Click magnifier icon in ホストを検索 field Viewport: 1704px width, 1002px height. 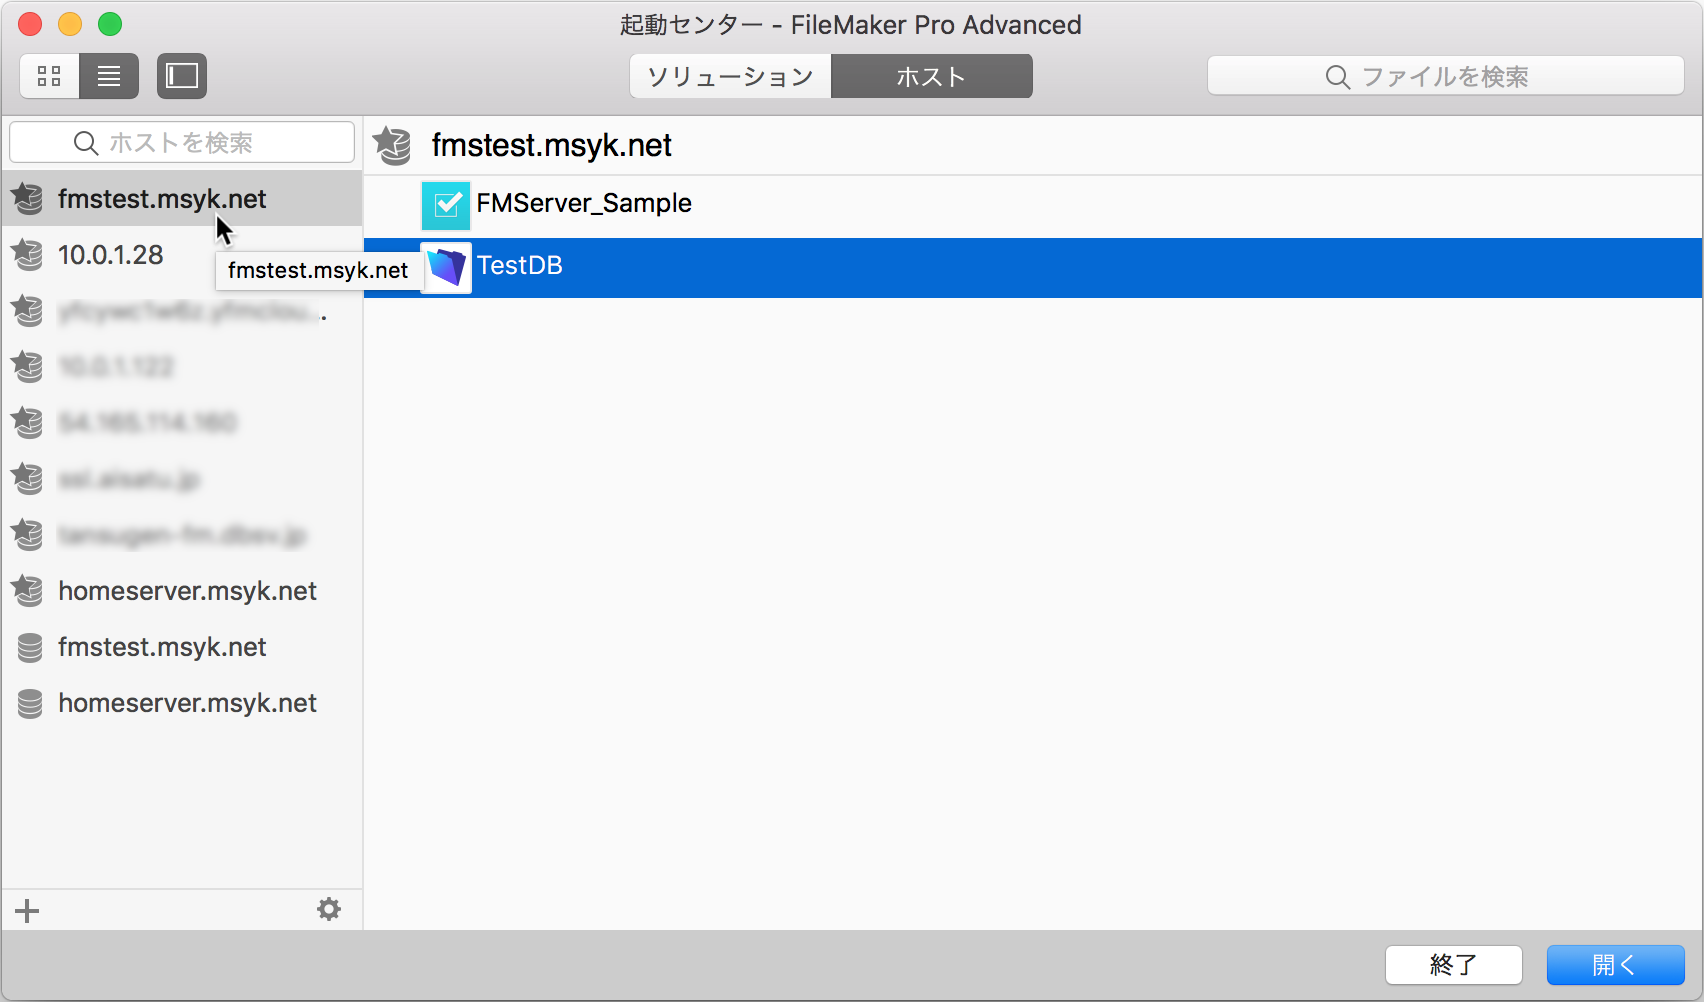86,143
